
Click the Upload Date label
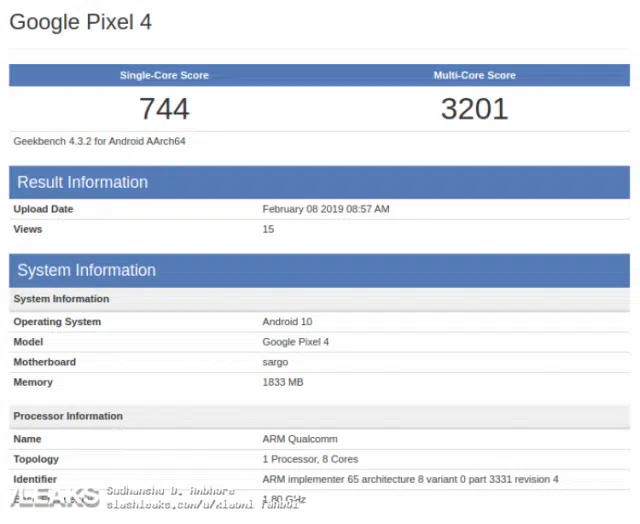43,209
